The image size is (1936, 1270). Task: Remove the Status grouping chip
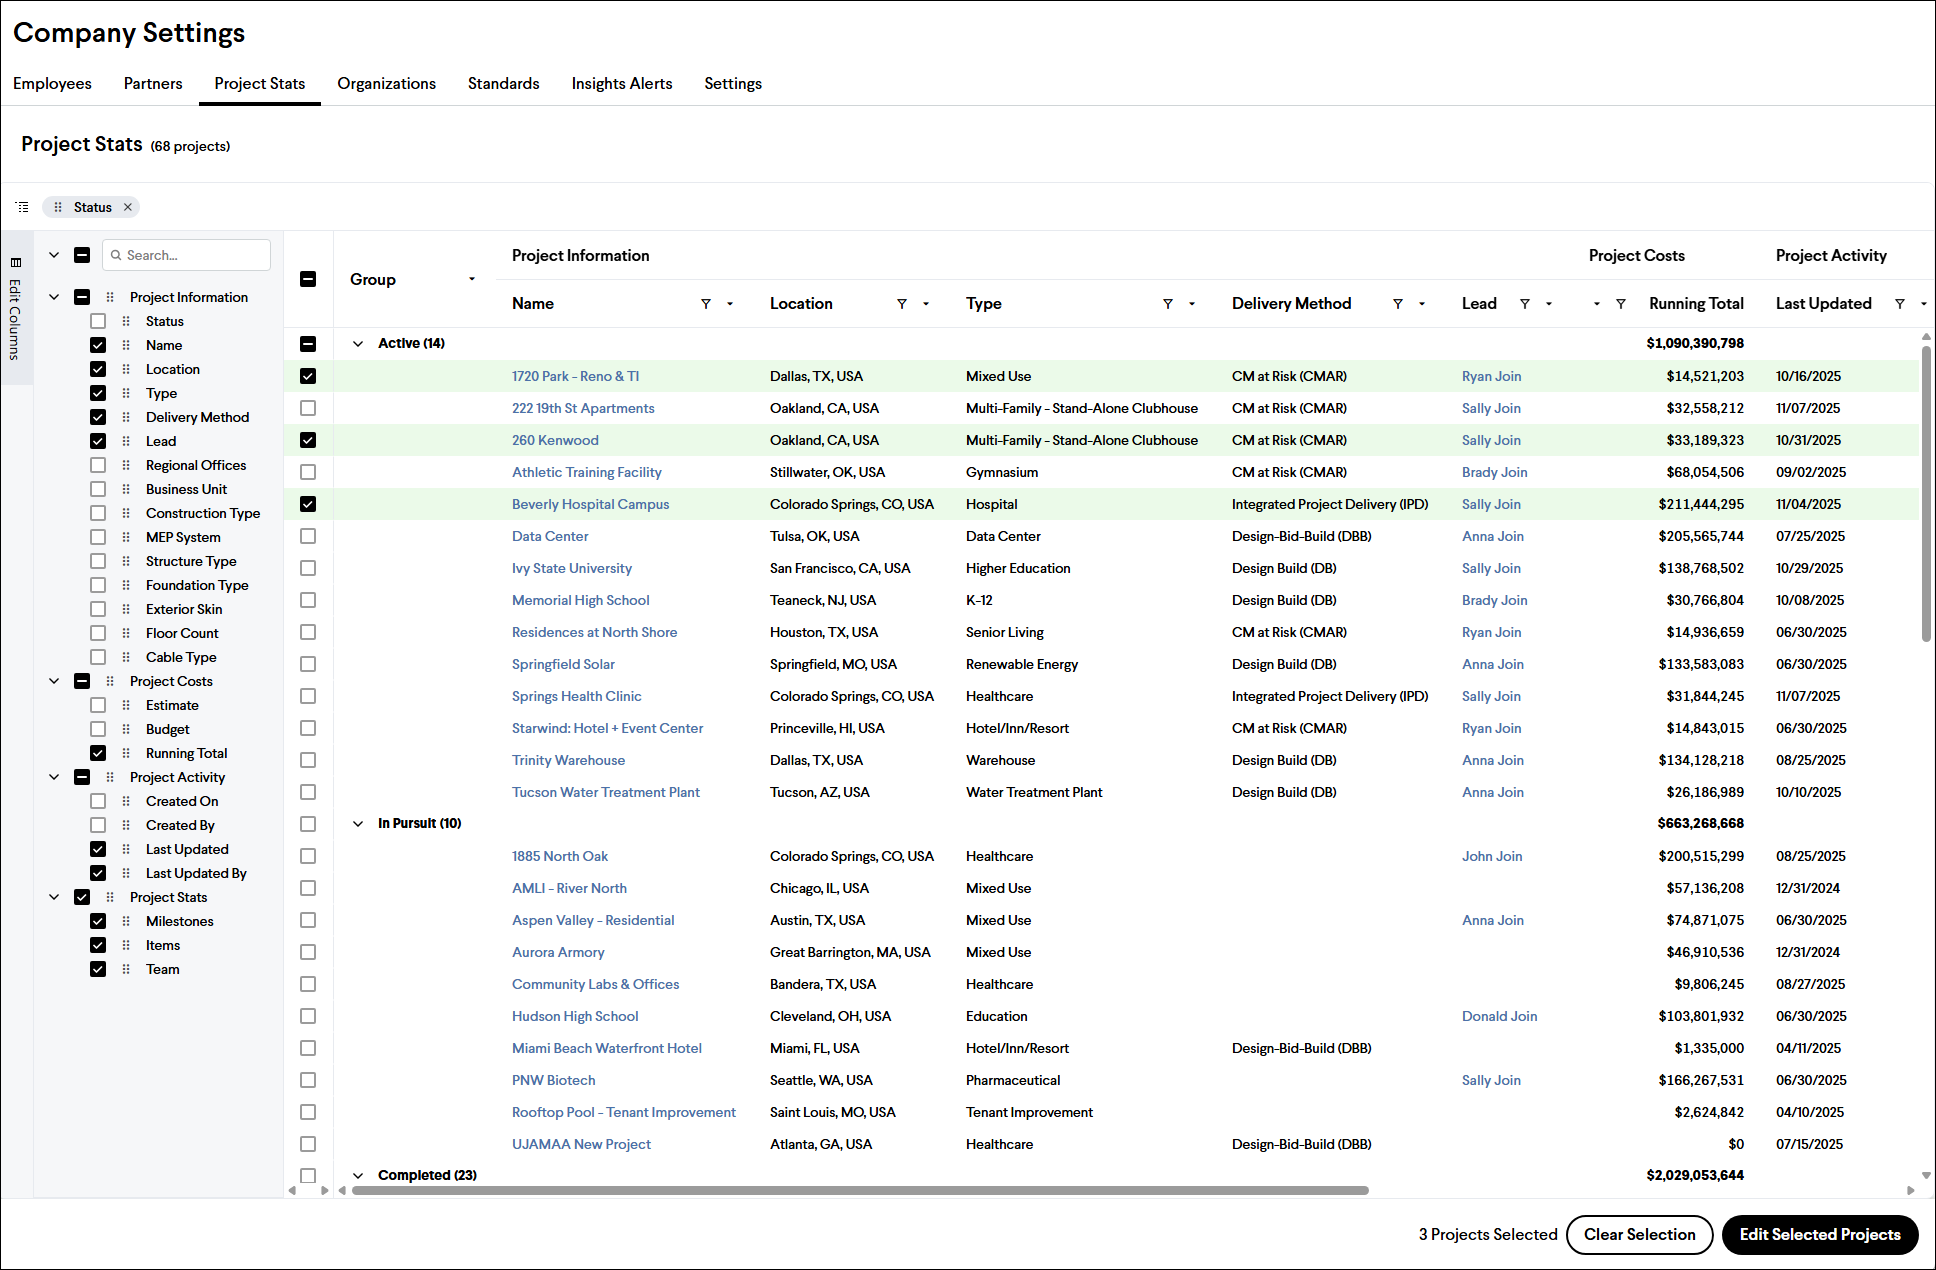click(128, 208)
